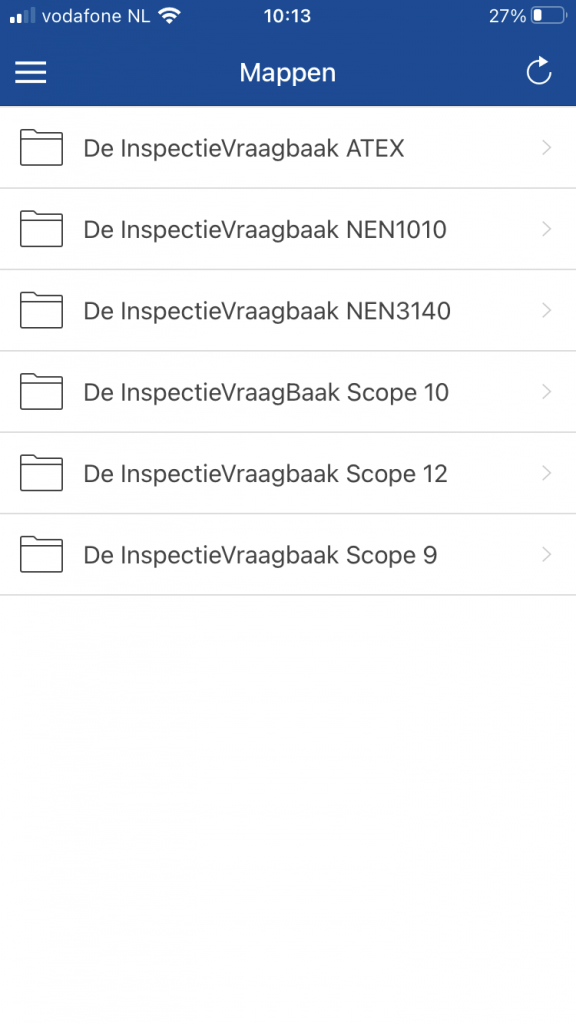576x1024 pixels.
Task: Expand the NEN1010 folder via its chevron
Action: (x=546, y=229)
